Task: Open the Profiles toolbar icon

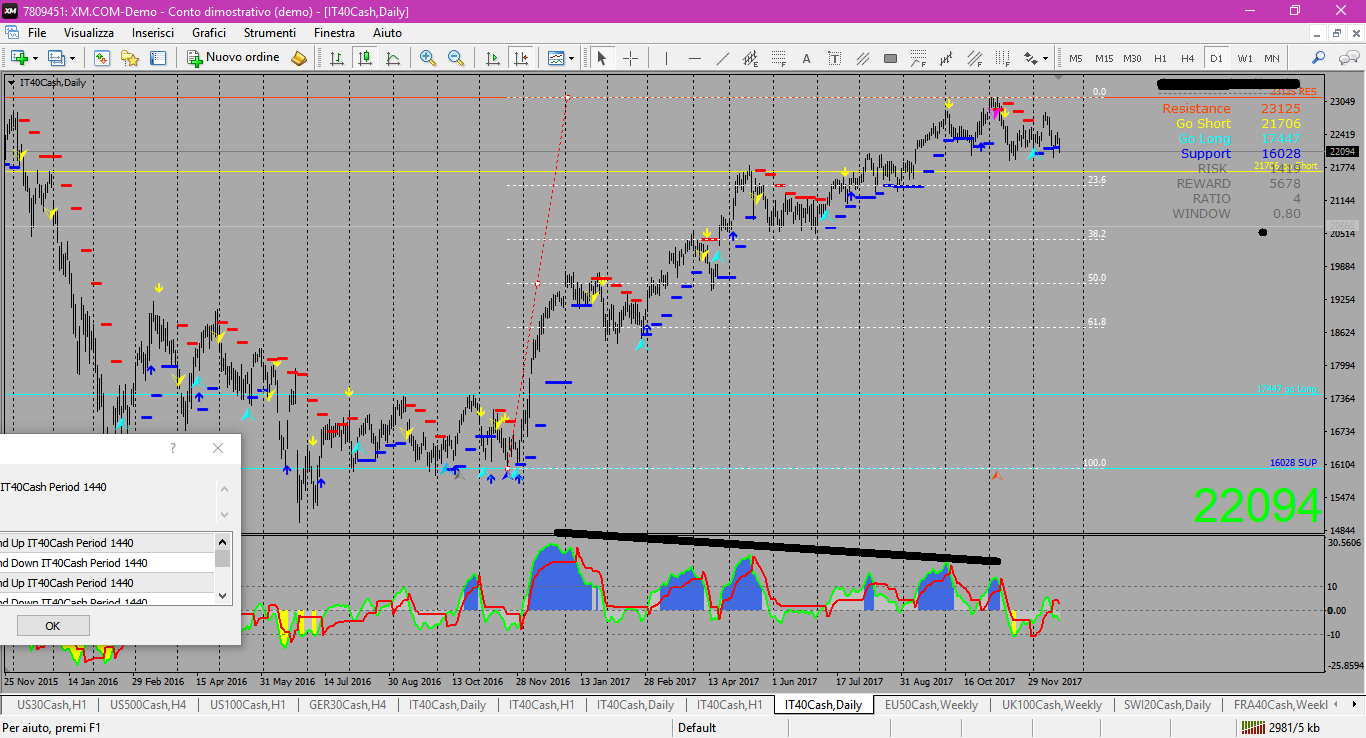Action: coord(56,58)
